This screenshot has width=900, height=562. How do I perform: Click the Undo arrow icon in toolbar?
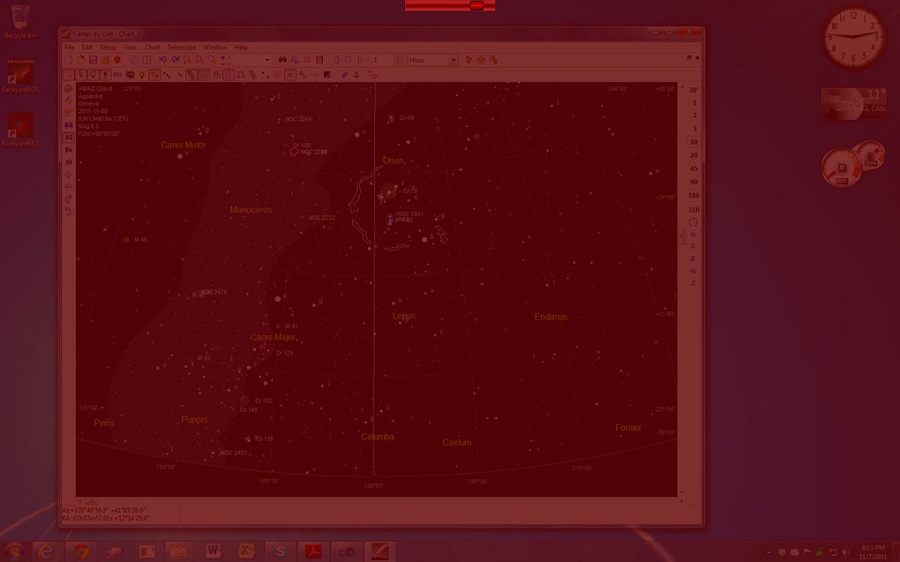pos(163,60)
